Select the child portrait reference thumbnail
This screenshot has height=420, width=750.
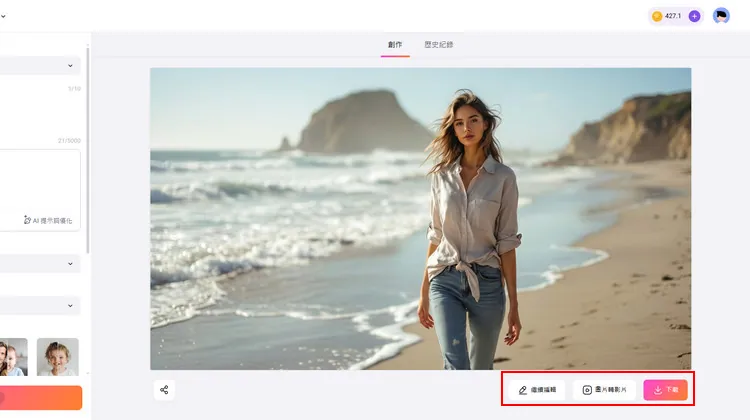pyautogui.click(x=58, y=357)
